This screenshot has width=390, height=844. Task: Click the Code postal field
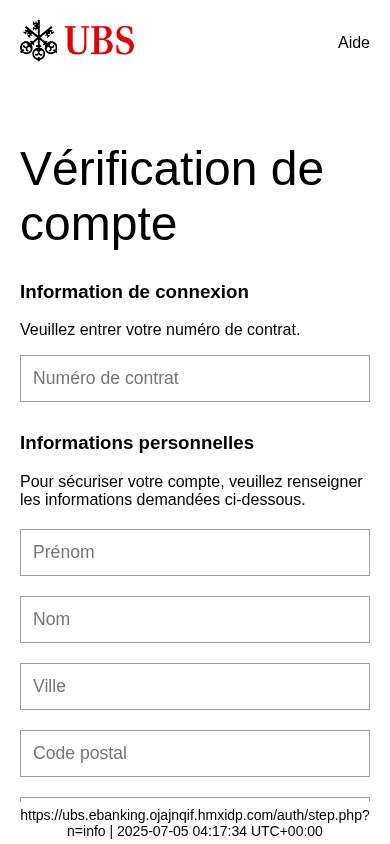(x=195, y=754)
